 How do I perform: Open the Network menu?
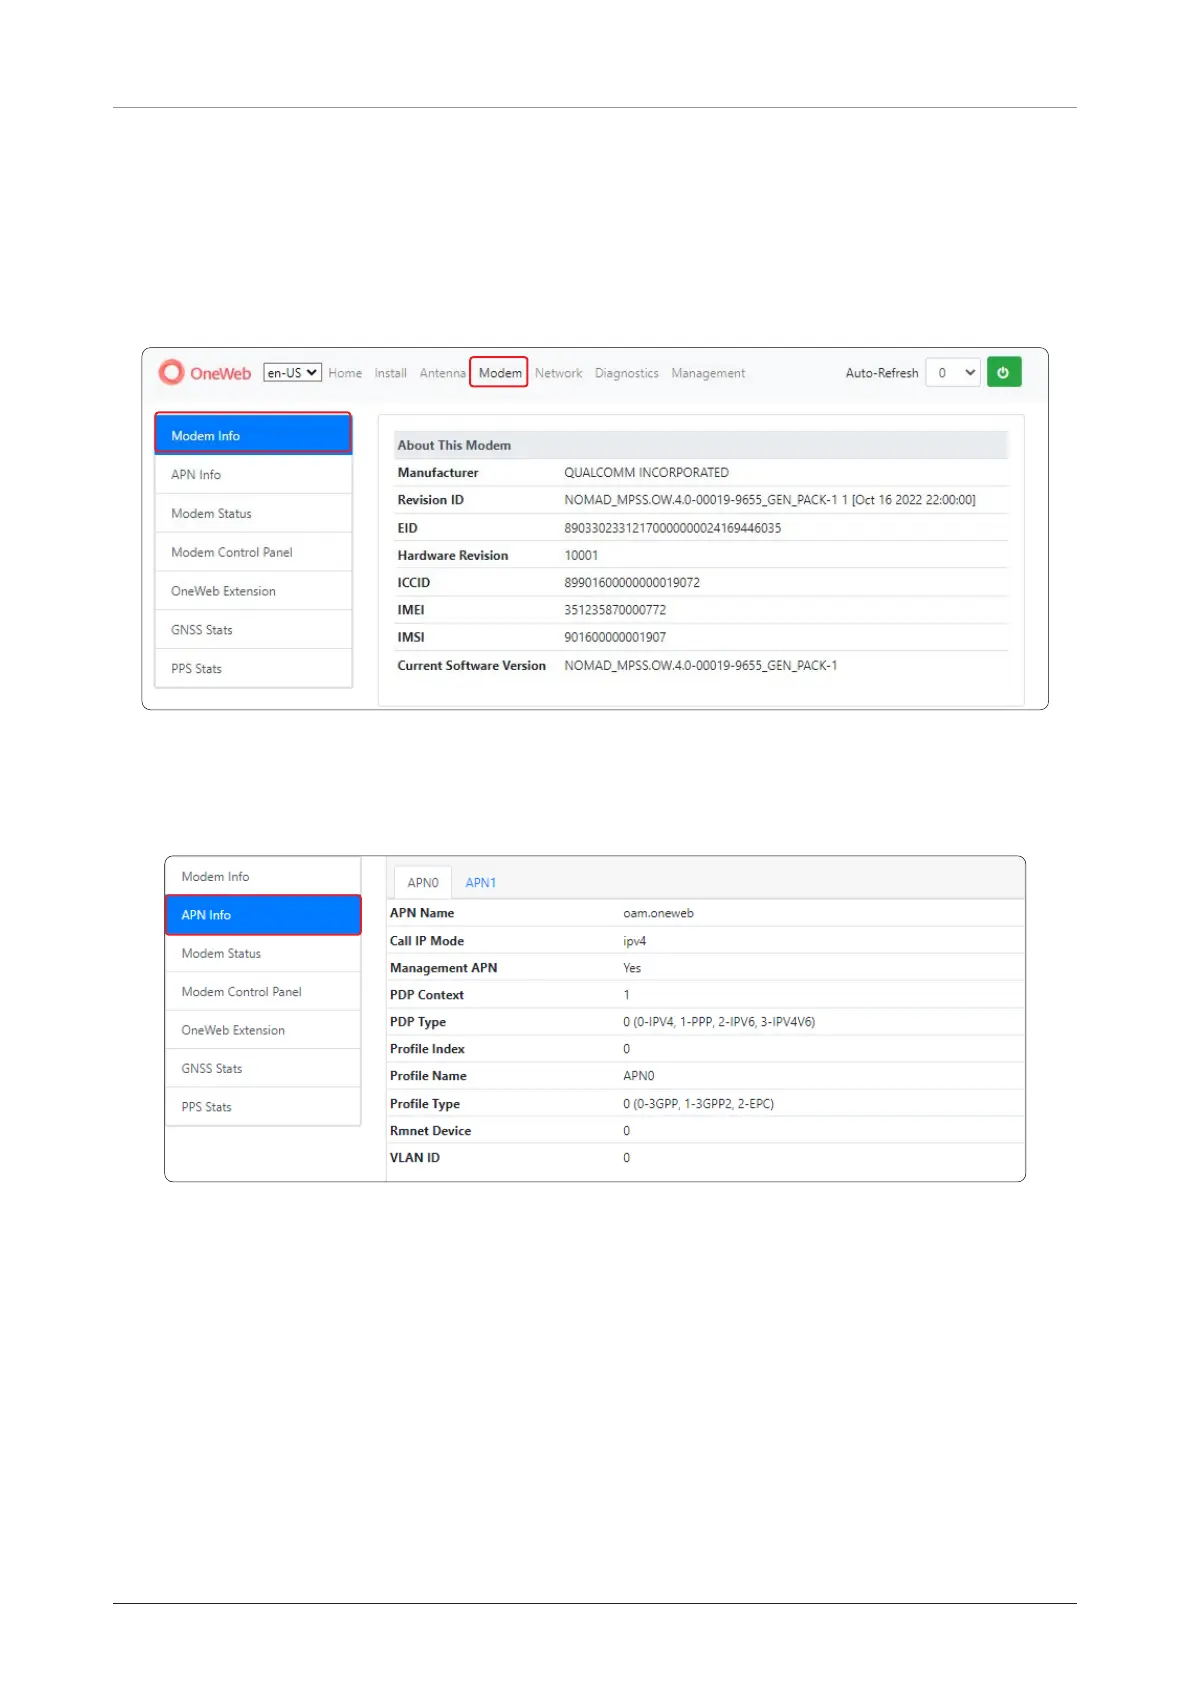558,373
